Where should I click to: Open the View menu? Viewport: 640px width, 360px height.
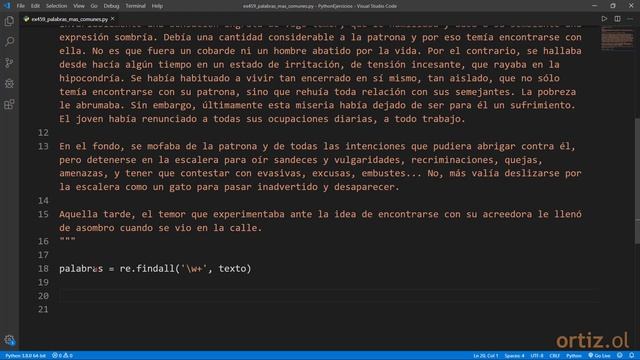click(x=79, y=6)
